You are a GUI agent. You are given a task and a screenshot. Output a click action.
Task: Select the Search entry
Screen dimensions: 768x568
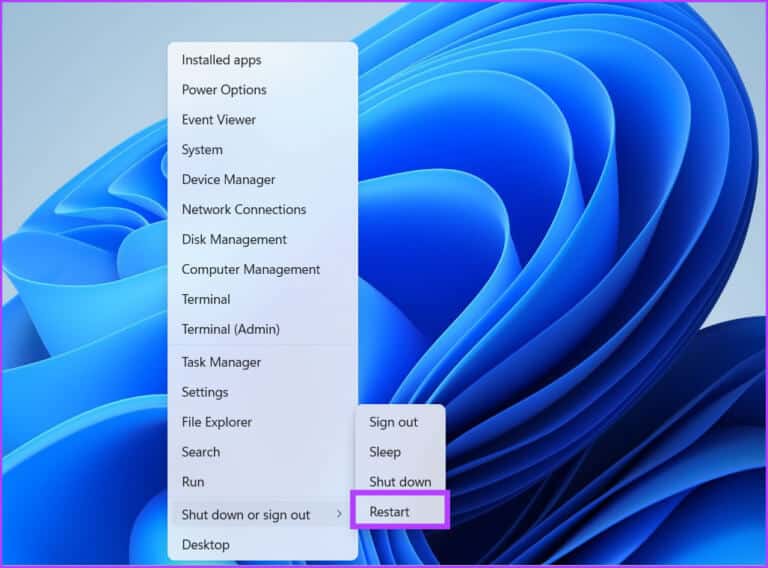point(263,452)
